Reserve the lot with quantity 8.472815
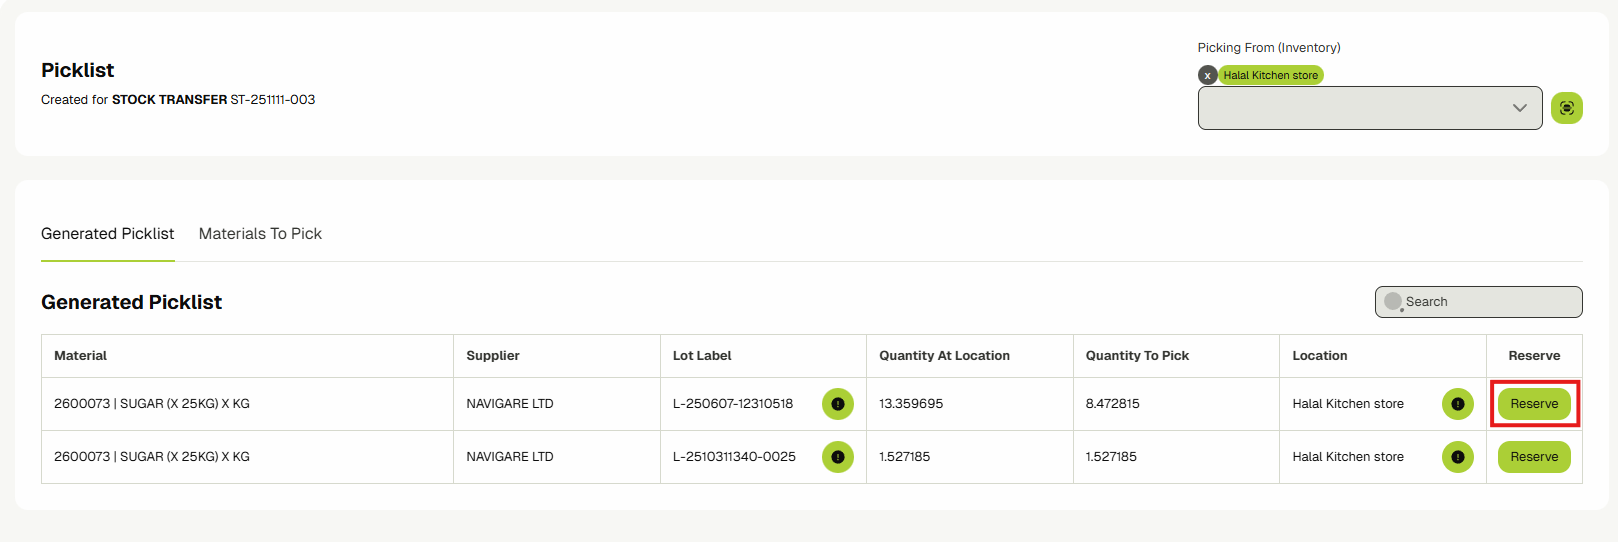 (1533, 404)
